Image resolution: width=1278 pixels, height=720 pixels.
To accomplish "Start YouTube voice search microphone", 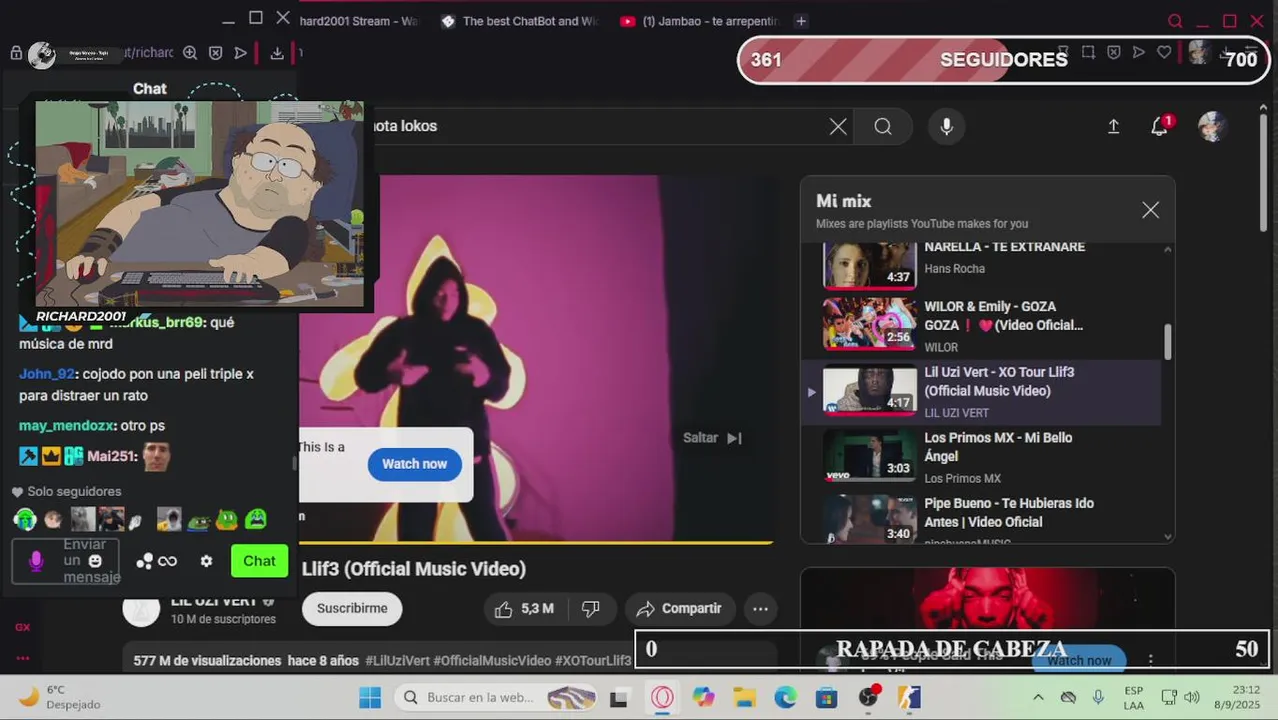I will tap(946, 126).
